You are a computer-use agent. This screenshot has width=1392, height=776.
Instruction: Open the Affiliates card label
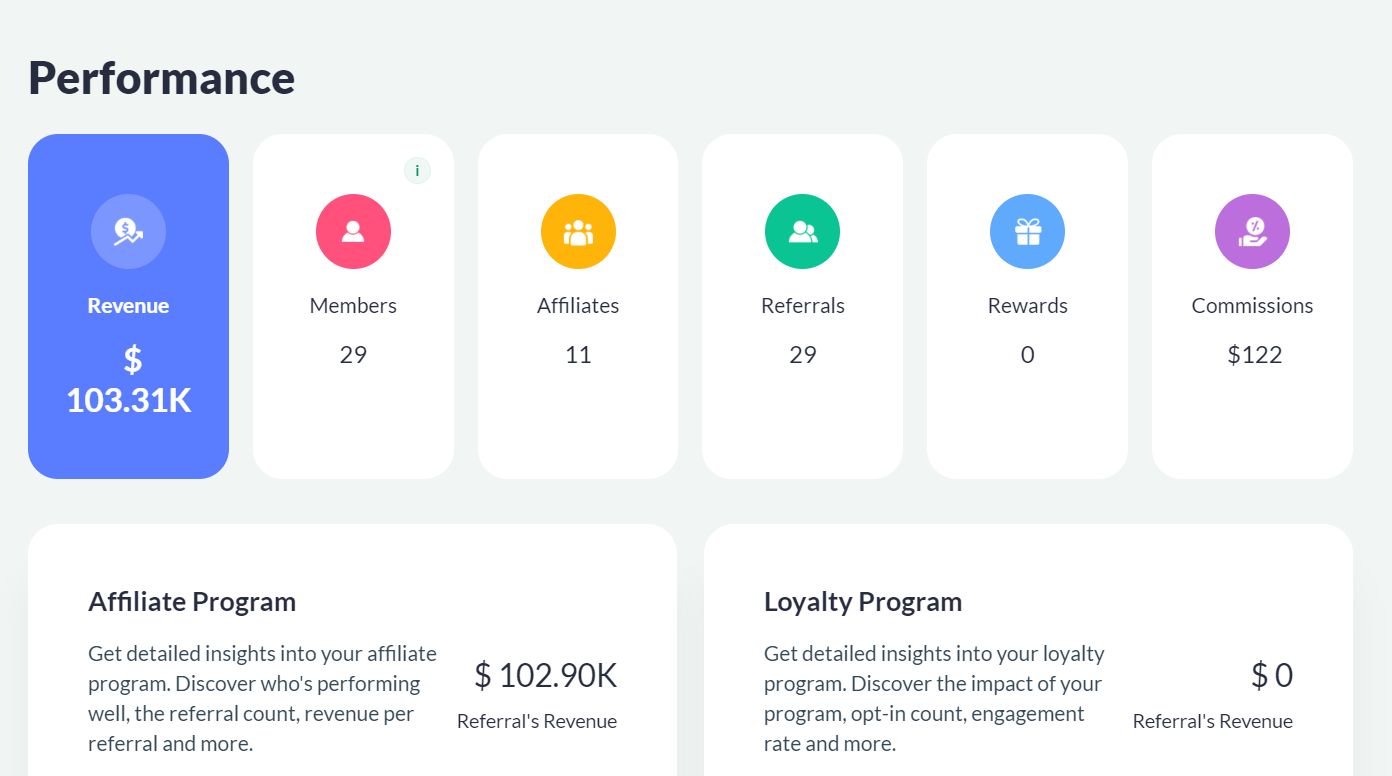coord(578,306)
